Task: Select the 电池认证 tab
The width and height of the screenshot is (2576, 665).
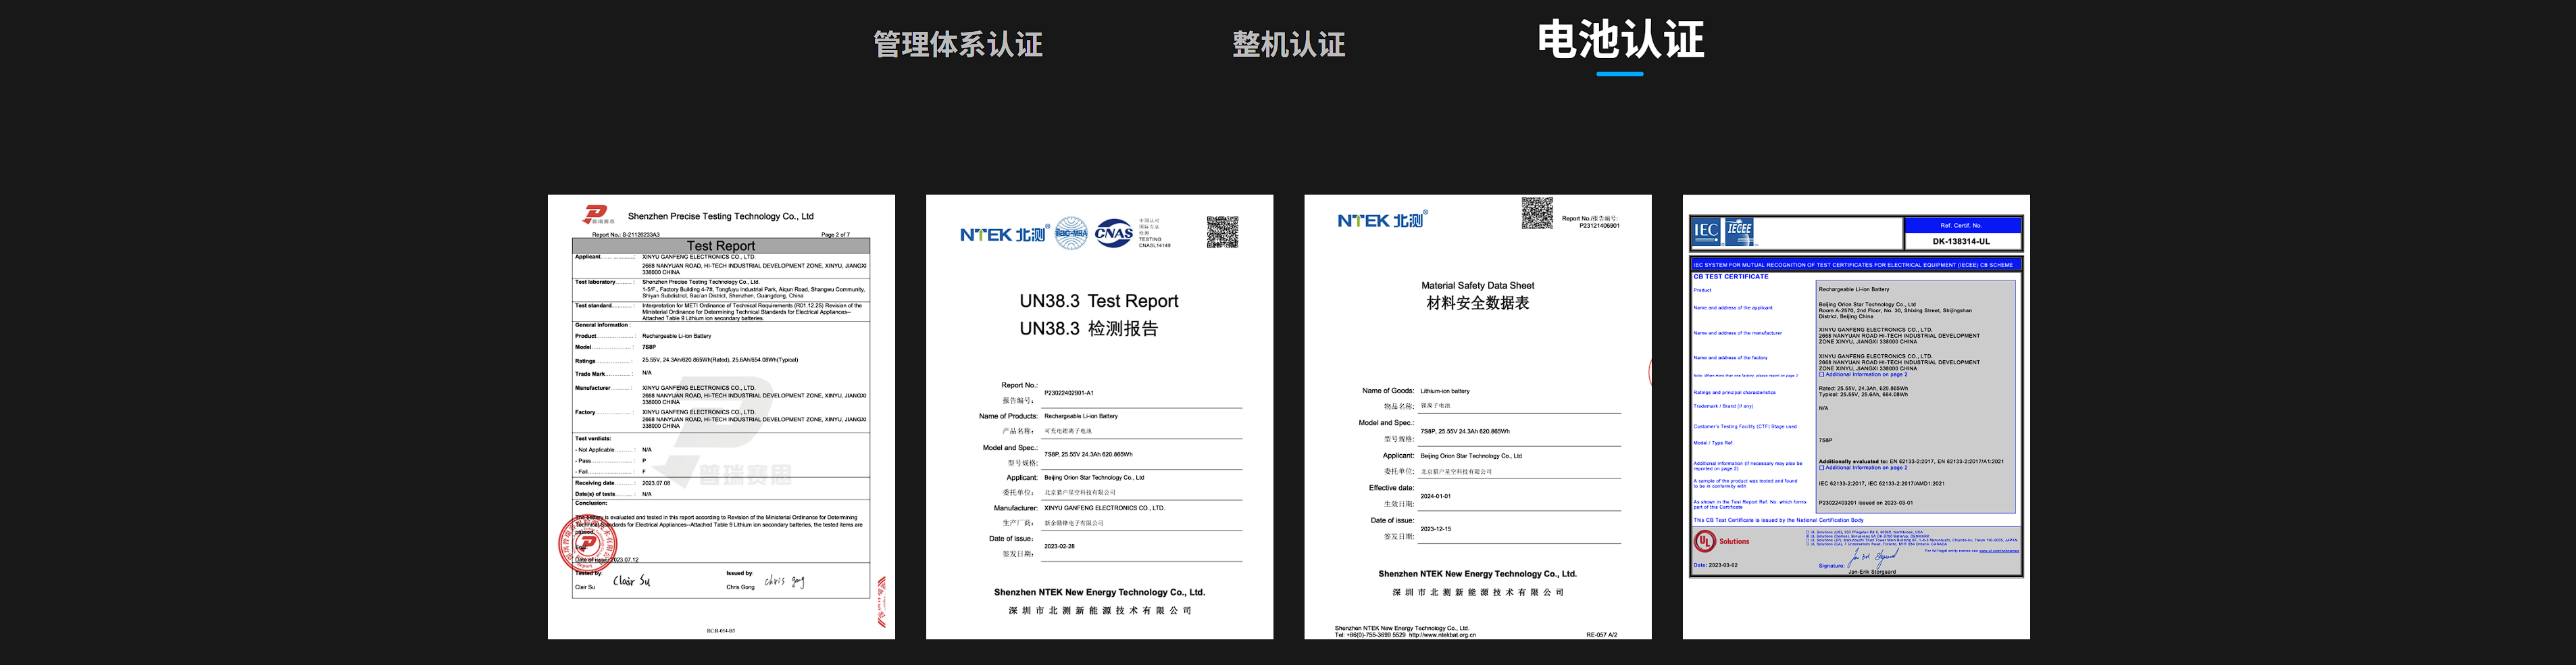Action: pos(1620,40)
